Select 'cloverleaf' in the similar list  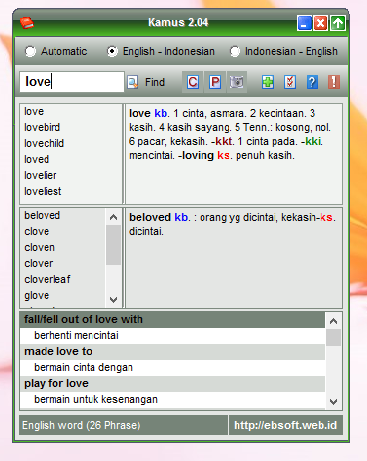click(x=47, y=279)
